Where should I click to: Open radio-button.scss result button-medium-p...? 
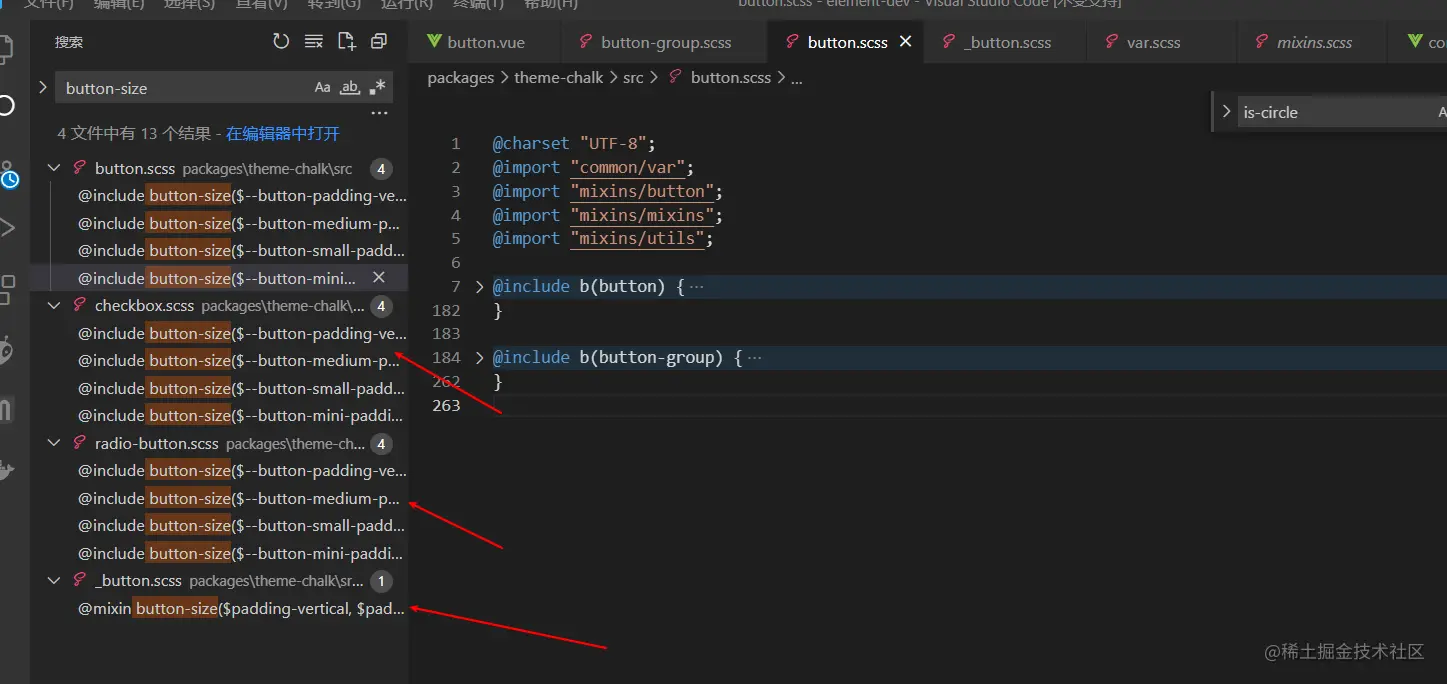(x=239, y=498)
